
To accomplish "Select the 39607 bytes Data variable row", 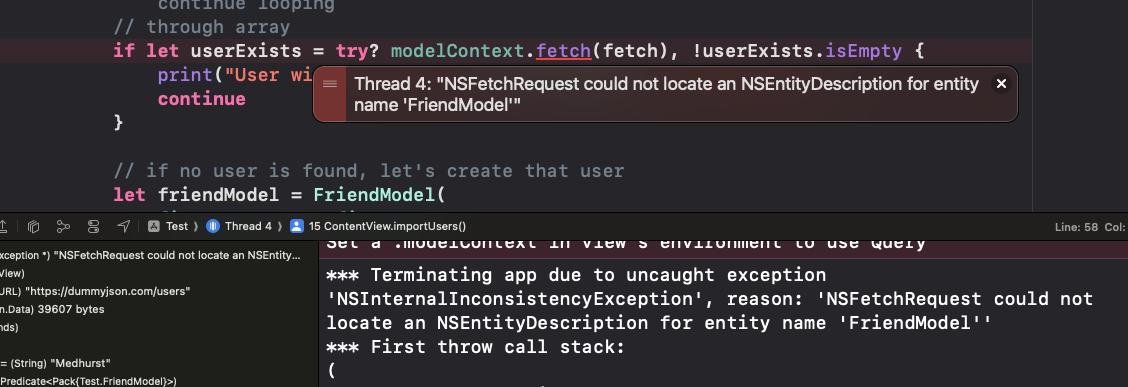I will point(158,309).
